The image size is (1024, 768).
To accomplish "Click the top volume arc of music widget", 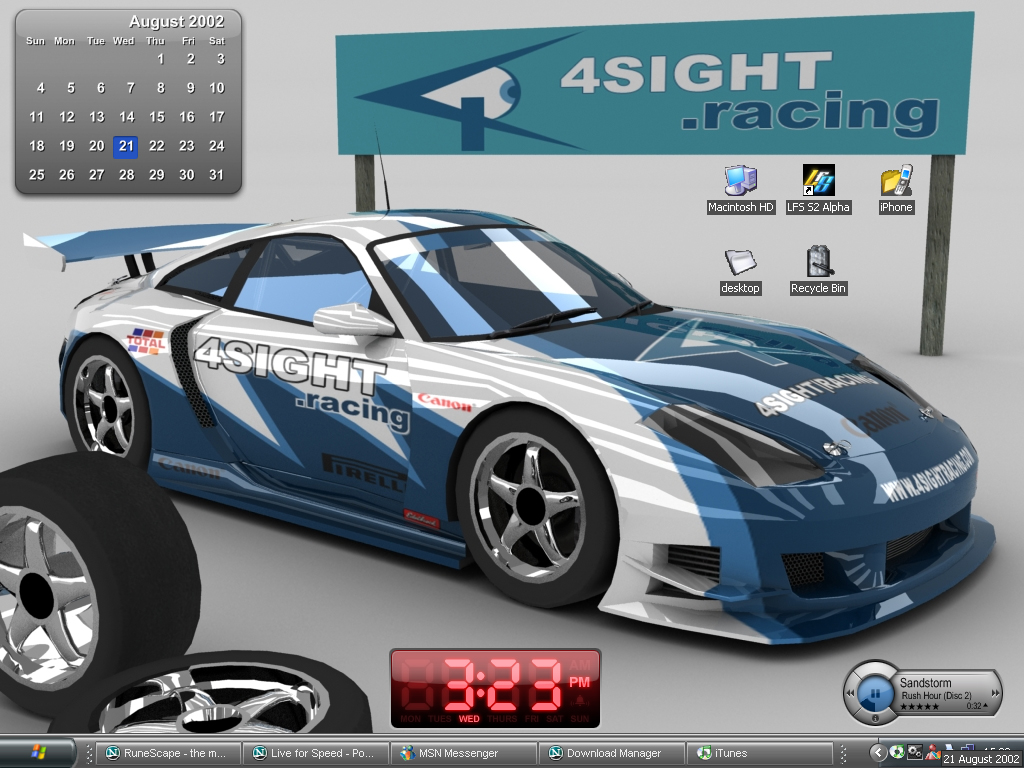I will pyautogui.click(x=875, y=669).
